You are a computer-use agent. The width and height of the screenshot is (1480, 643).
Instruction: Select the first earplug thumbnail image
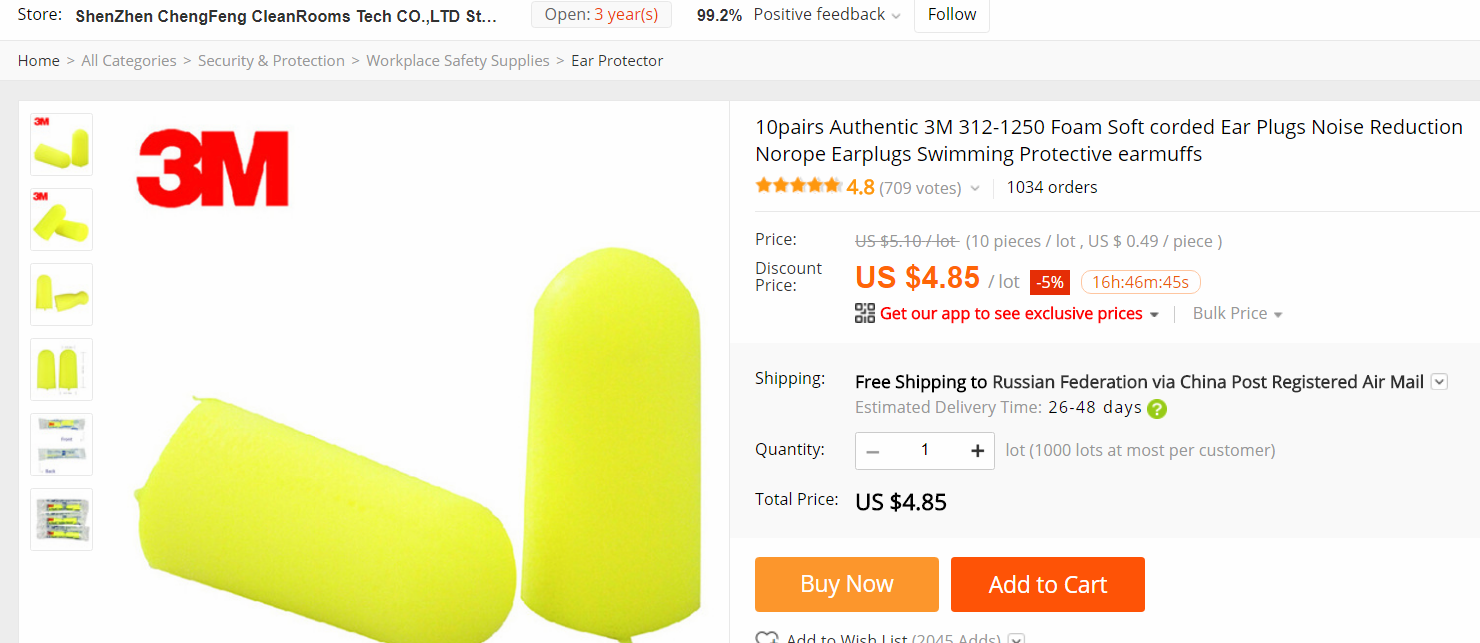[62, 145]
